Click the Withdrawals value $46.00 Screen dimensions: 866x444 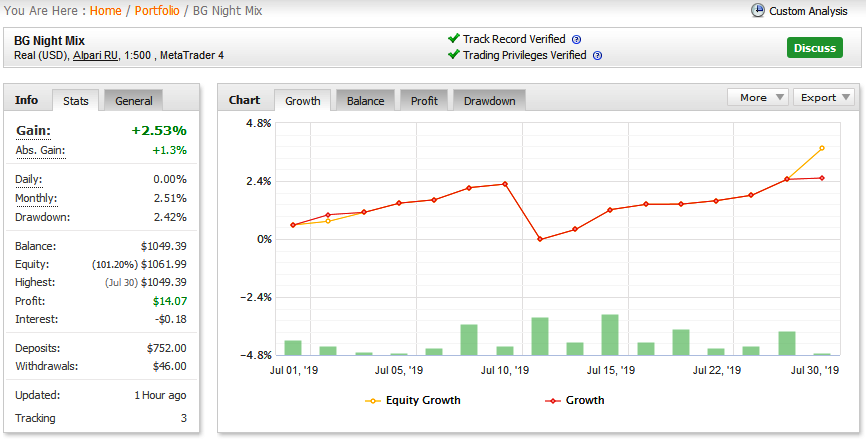(170, 366)
